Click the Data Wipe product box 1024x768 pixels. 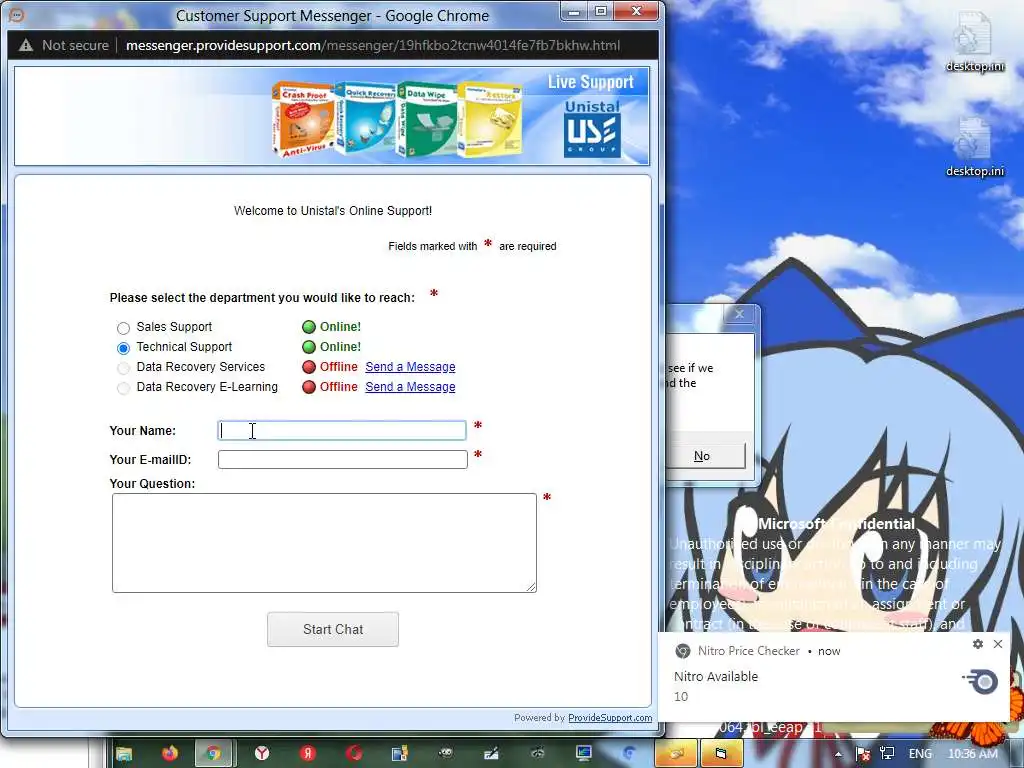(427, 119)
